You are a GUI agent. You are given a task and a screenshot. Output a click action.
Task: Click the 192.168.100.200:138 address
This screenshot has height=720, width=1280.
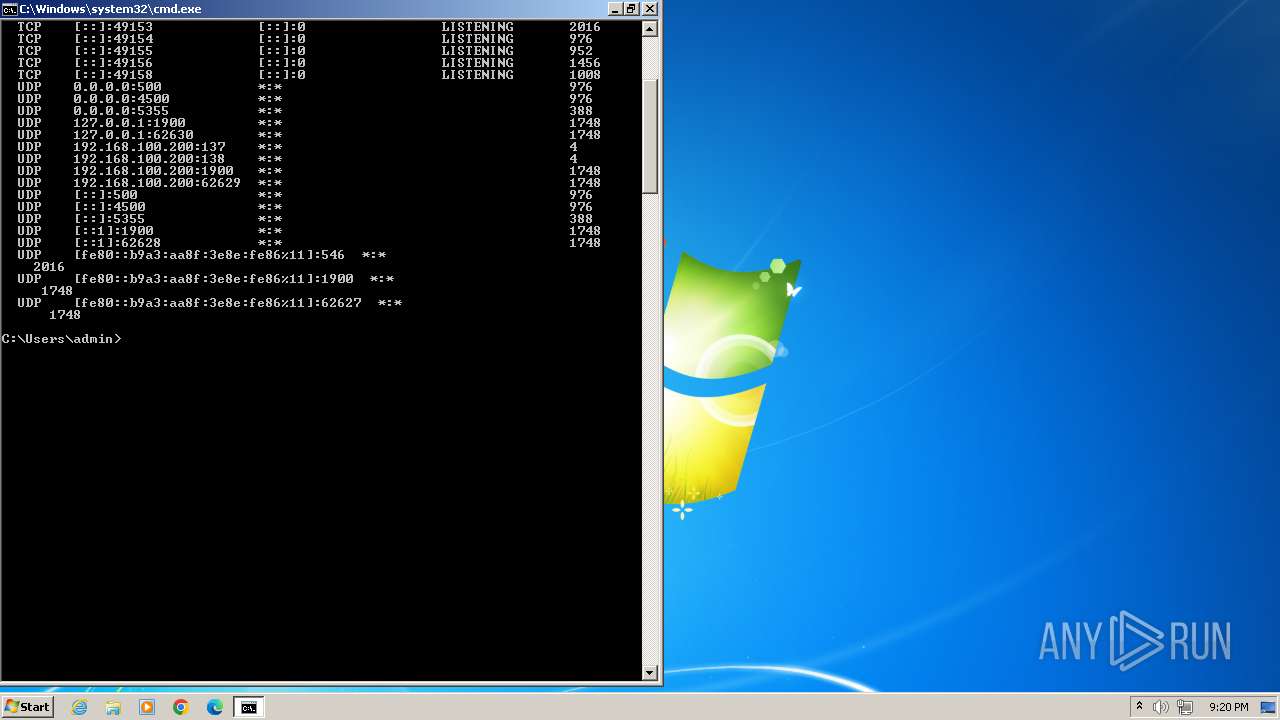pyautogui.click(x=149, y=159)
